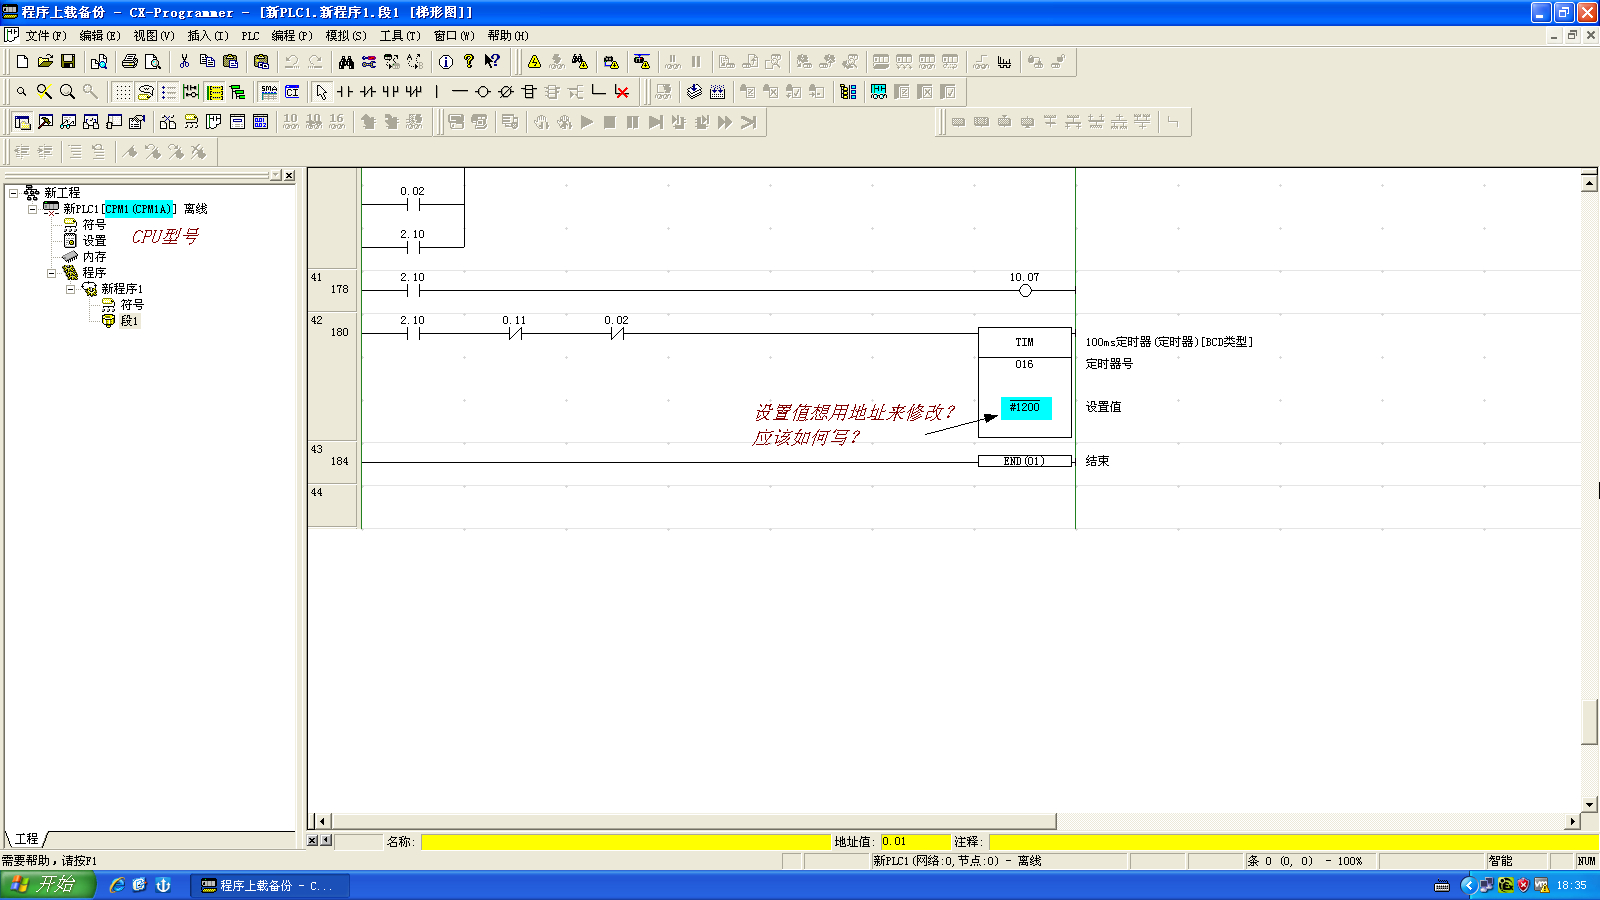
Task: Insert a new normally open contact
Action: 345,92
